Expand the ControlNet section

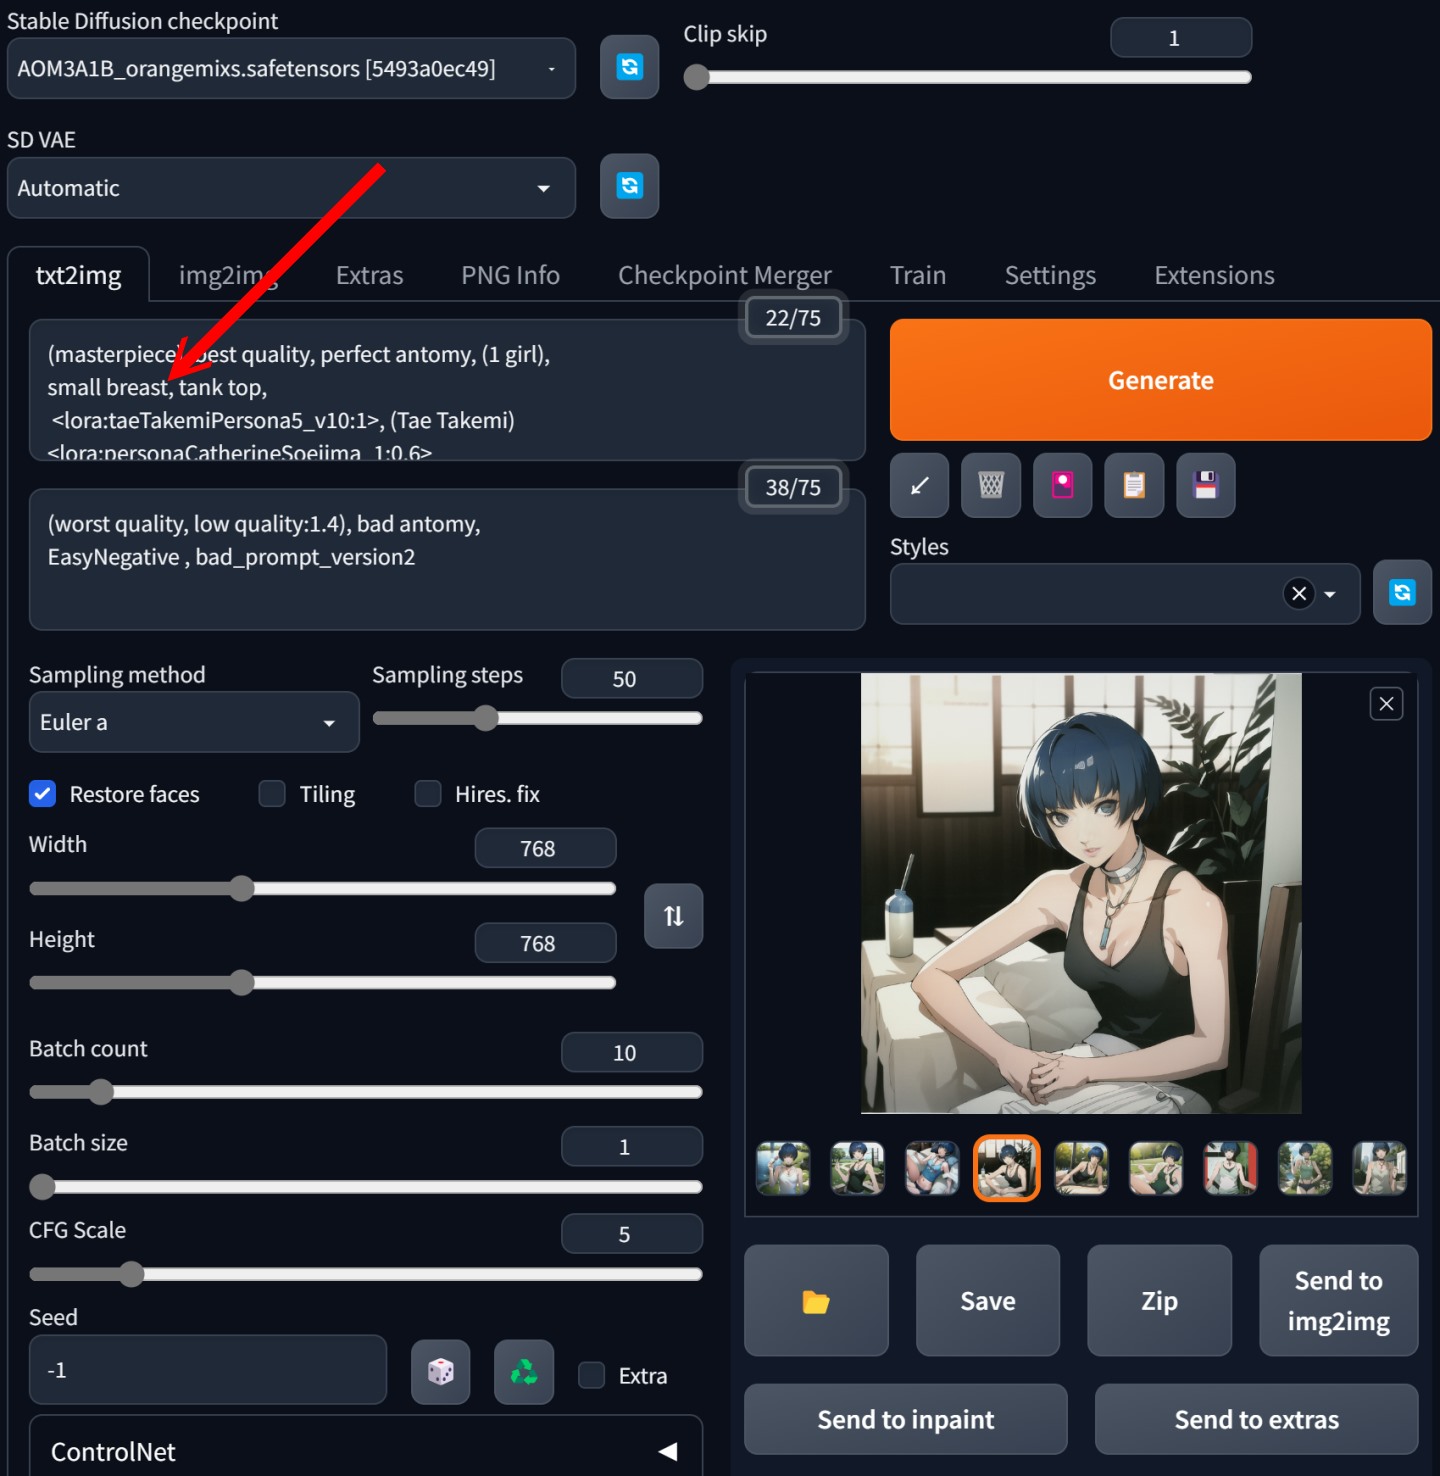coord(365,1451)
